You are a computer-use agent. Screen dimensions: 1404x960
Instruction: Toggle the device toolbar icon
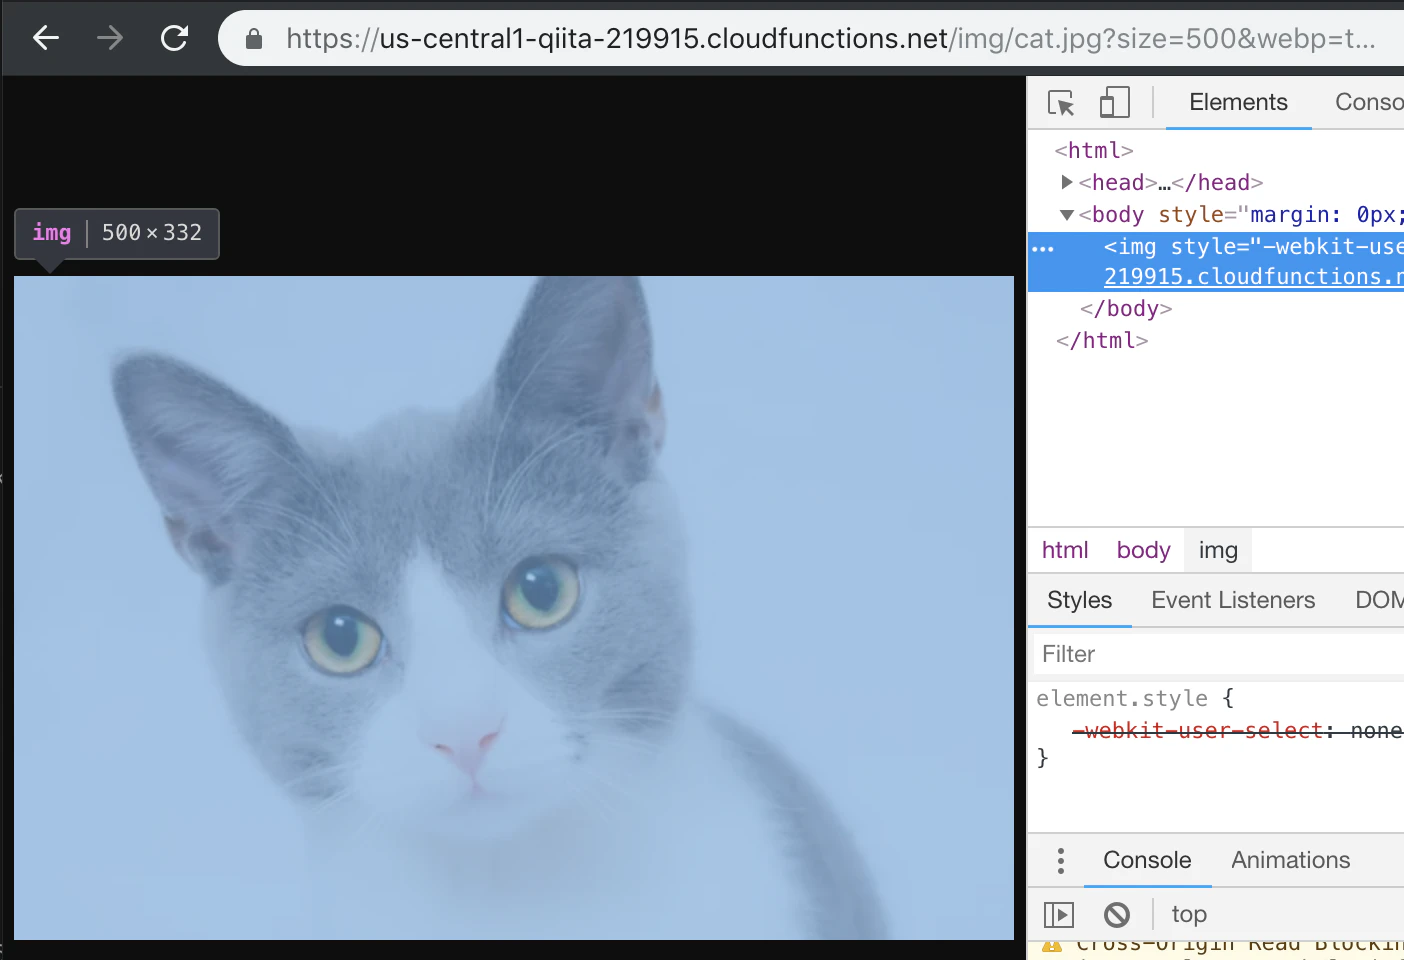point(1115,102)
